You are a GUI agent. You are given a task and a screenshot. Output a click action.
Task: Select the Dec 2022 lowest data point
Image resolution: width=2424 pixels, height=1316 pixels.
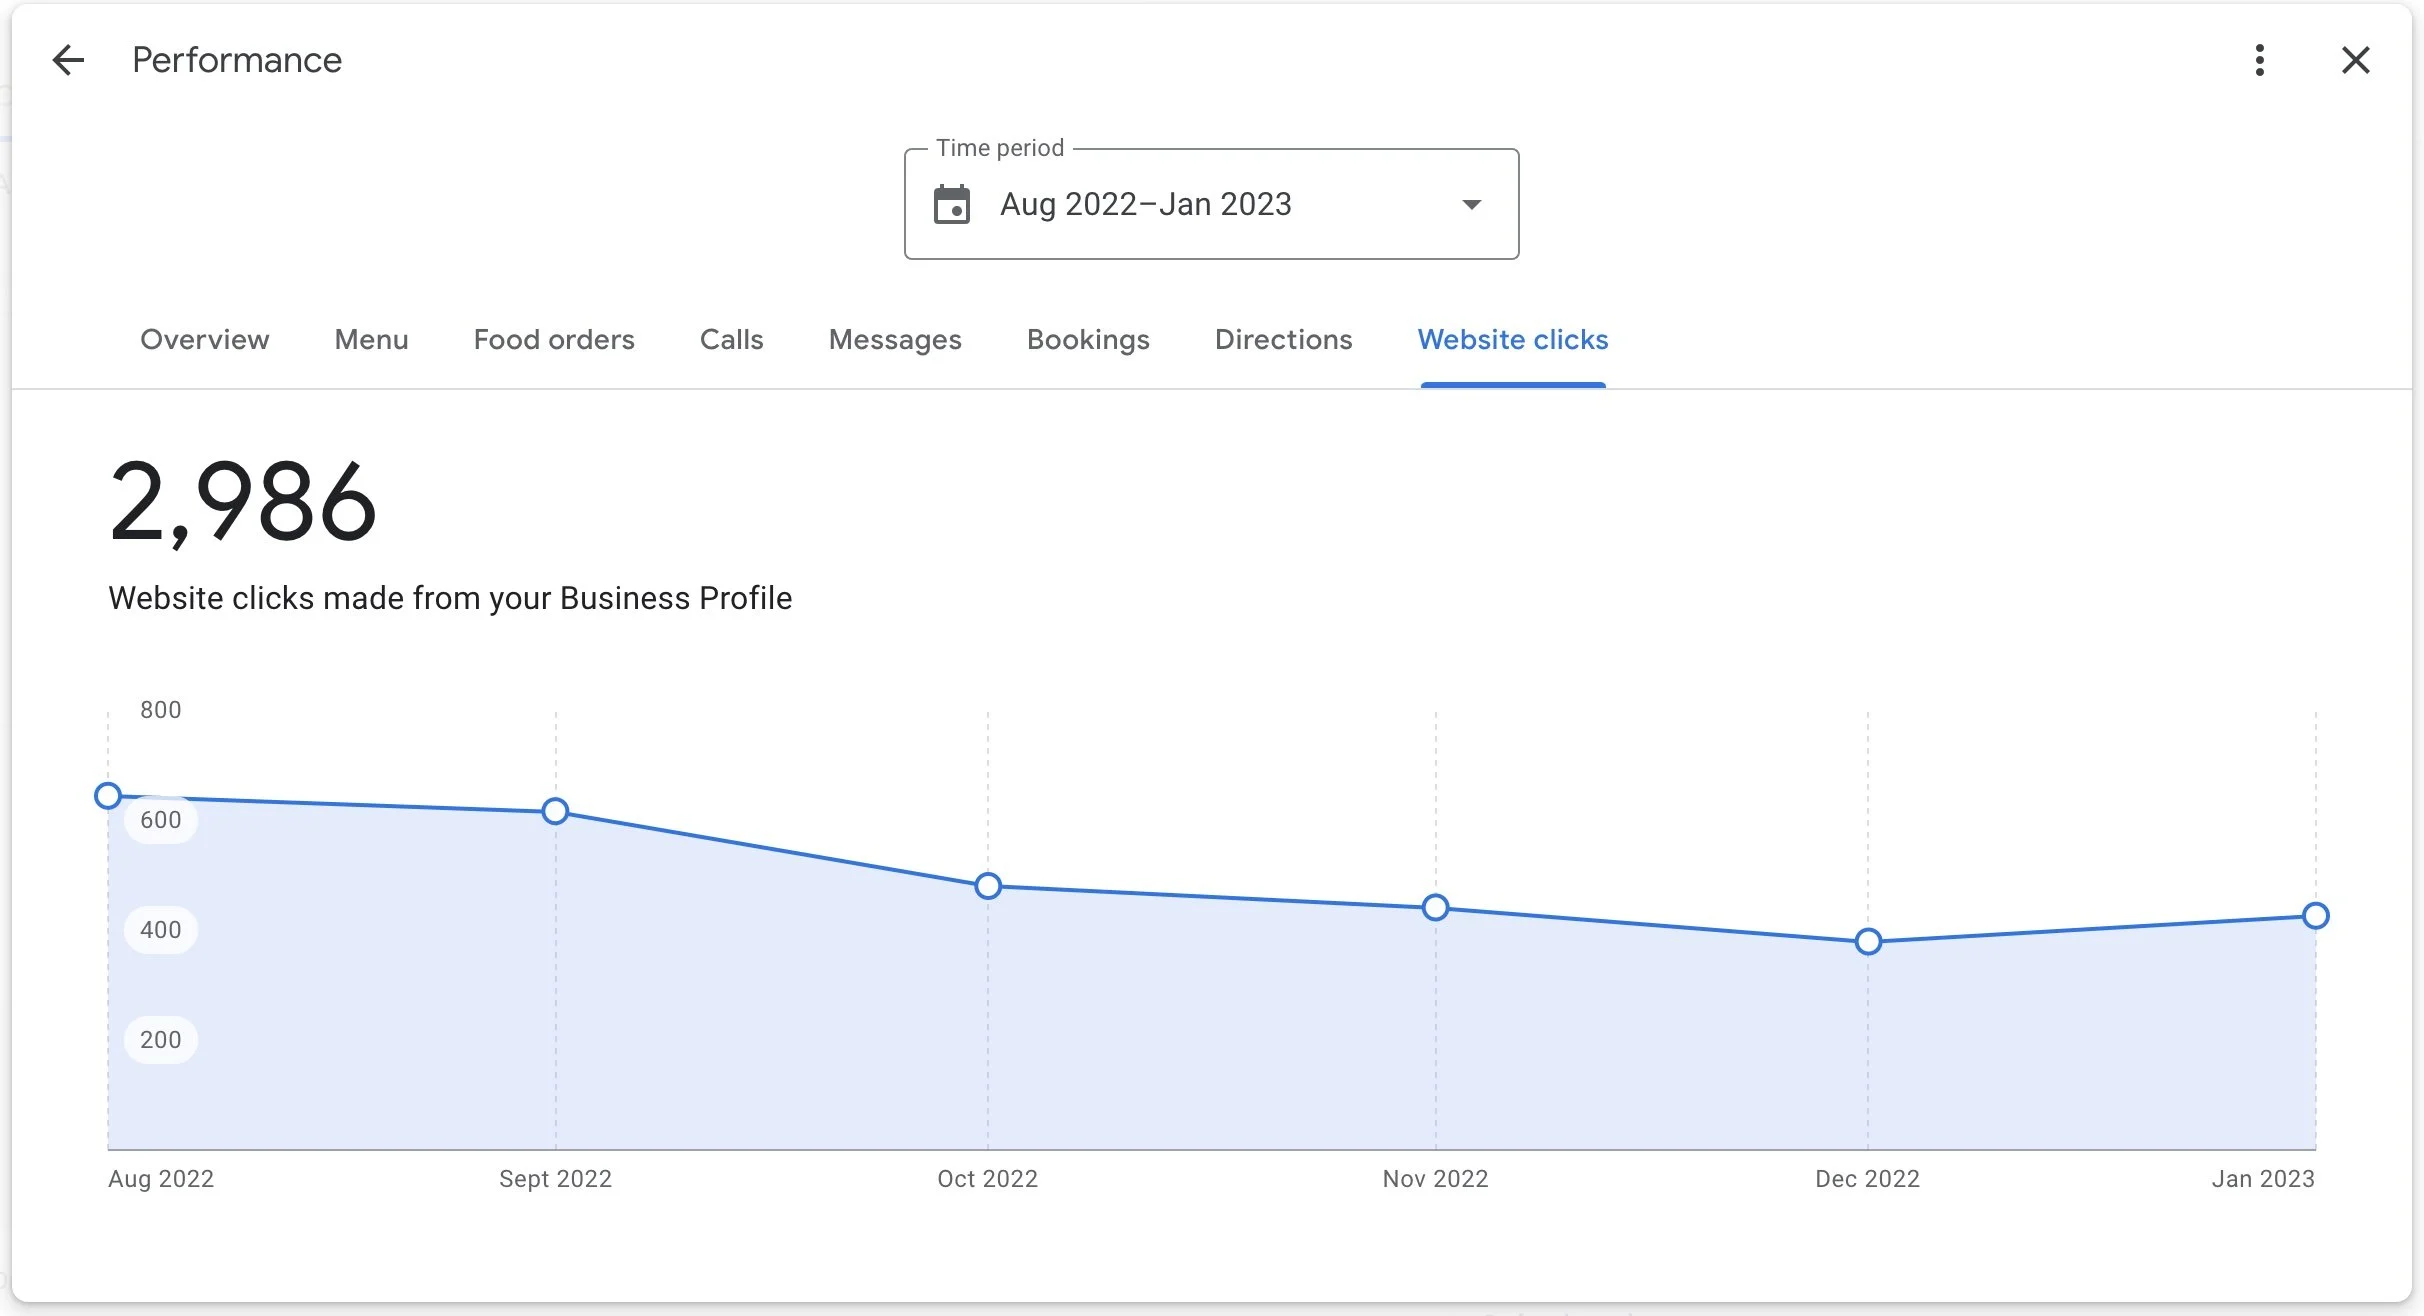tap(1868, 941)
